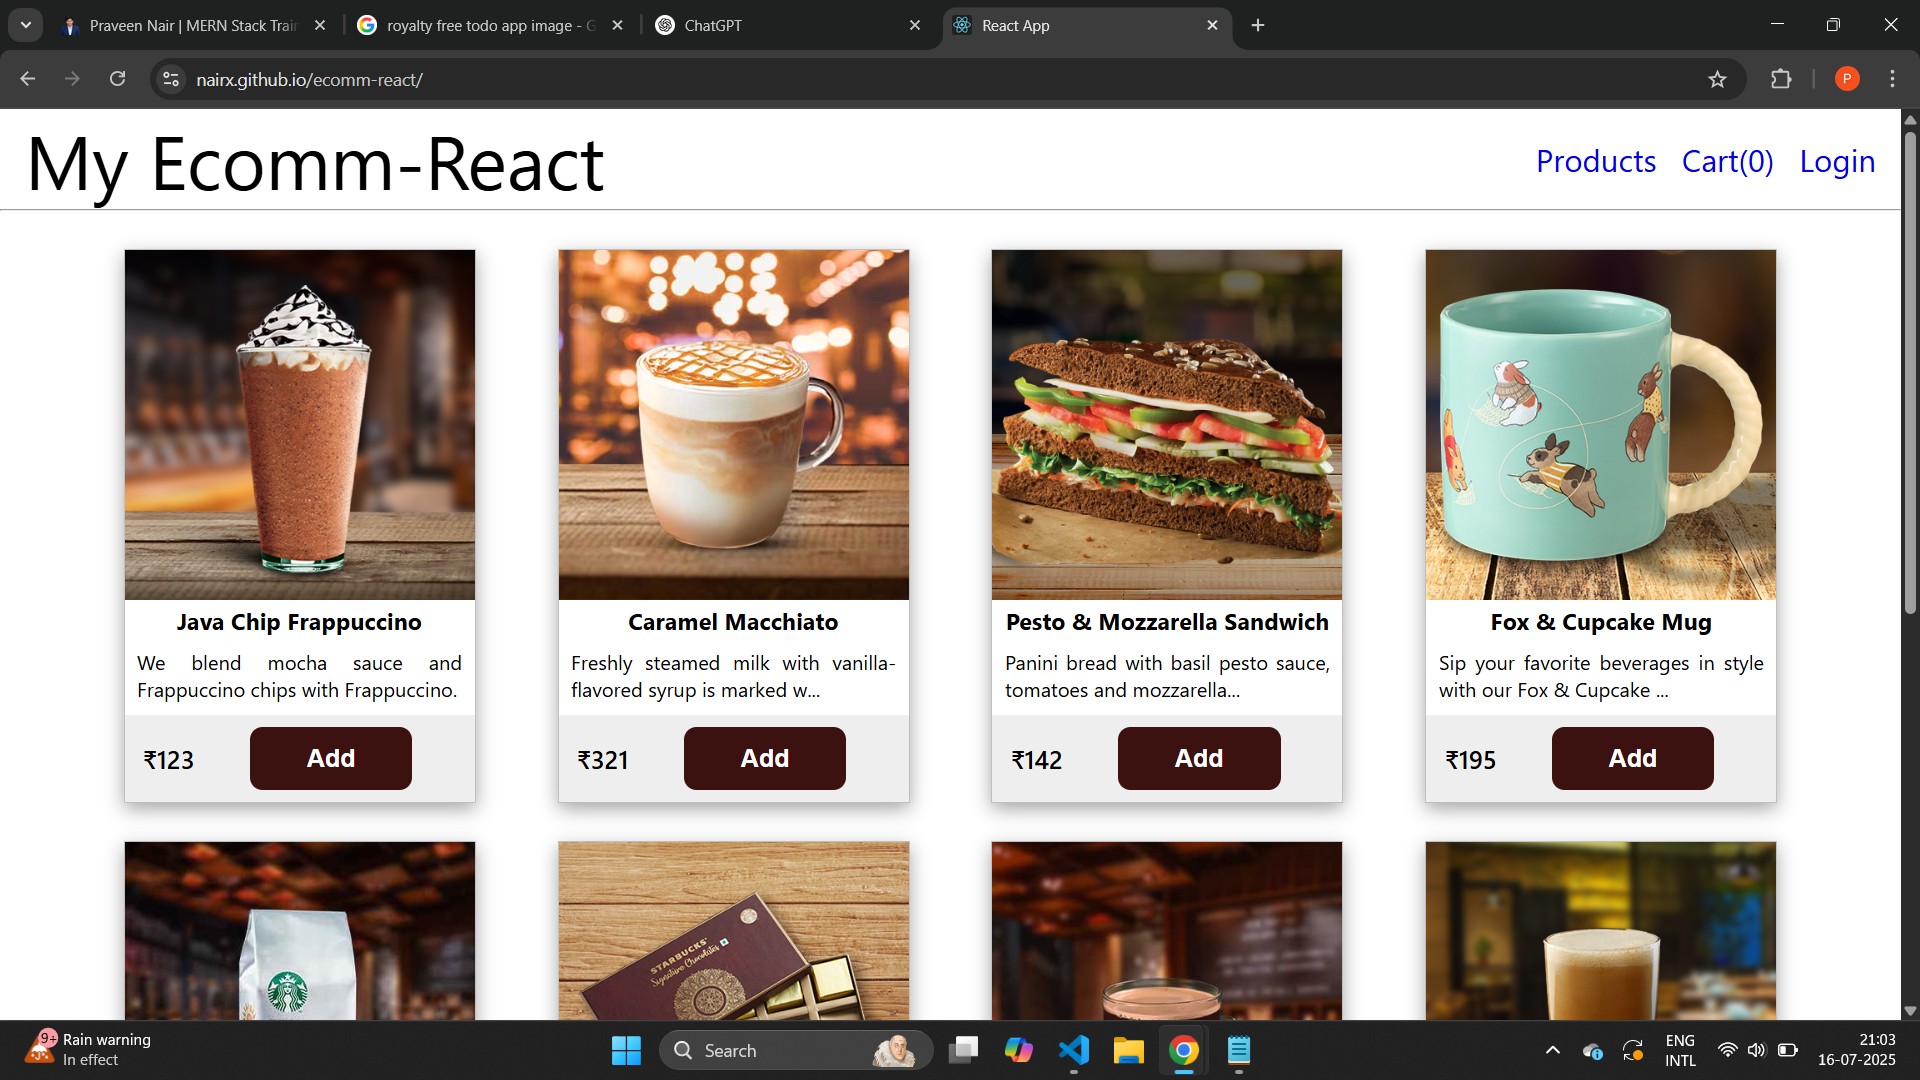This screenshot has height=1080, width=1920.
Task: Click the Chrome profile avatar
Action: pos(1847,79)
